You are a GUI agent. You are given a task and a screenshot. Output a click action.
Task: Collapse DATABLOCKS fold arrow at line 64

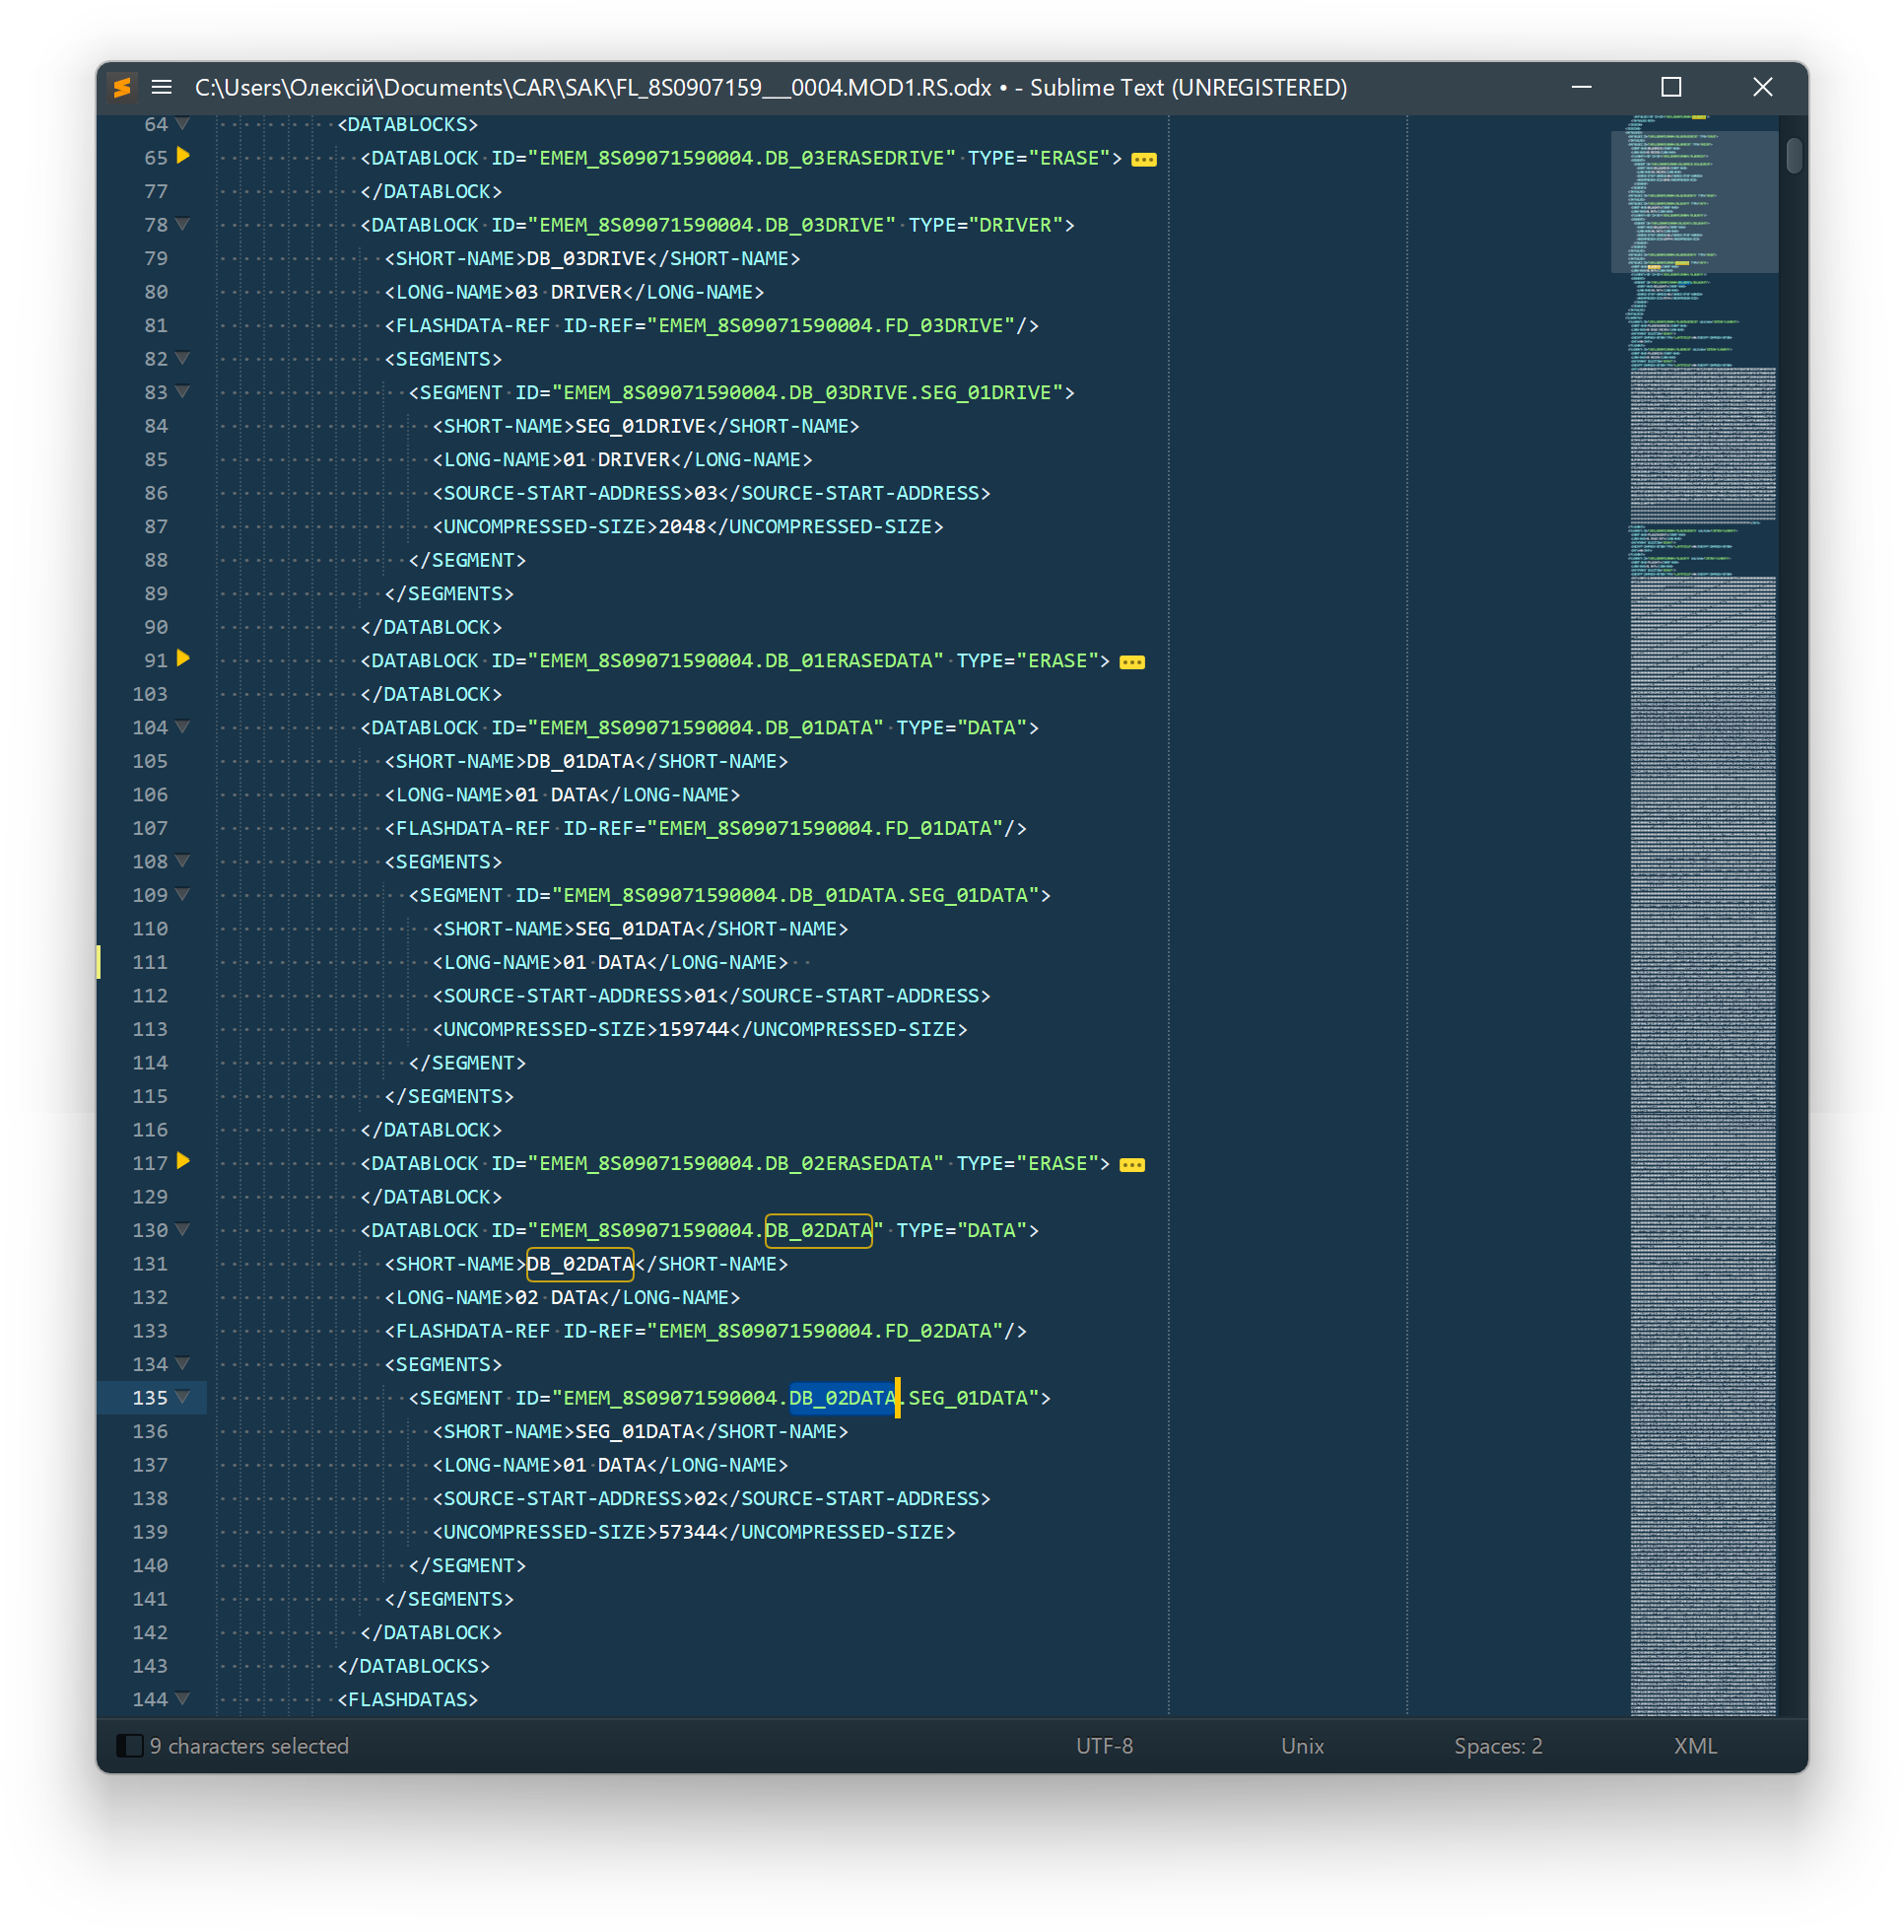[182, 124]
